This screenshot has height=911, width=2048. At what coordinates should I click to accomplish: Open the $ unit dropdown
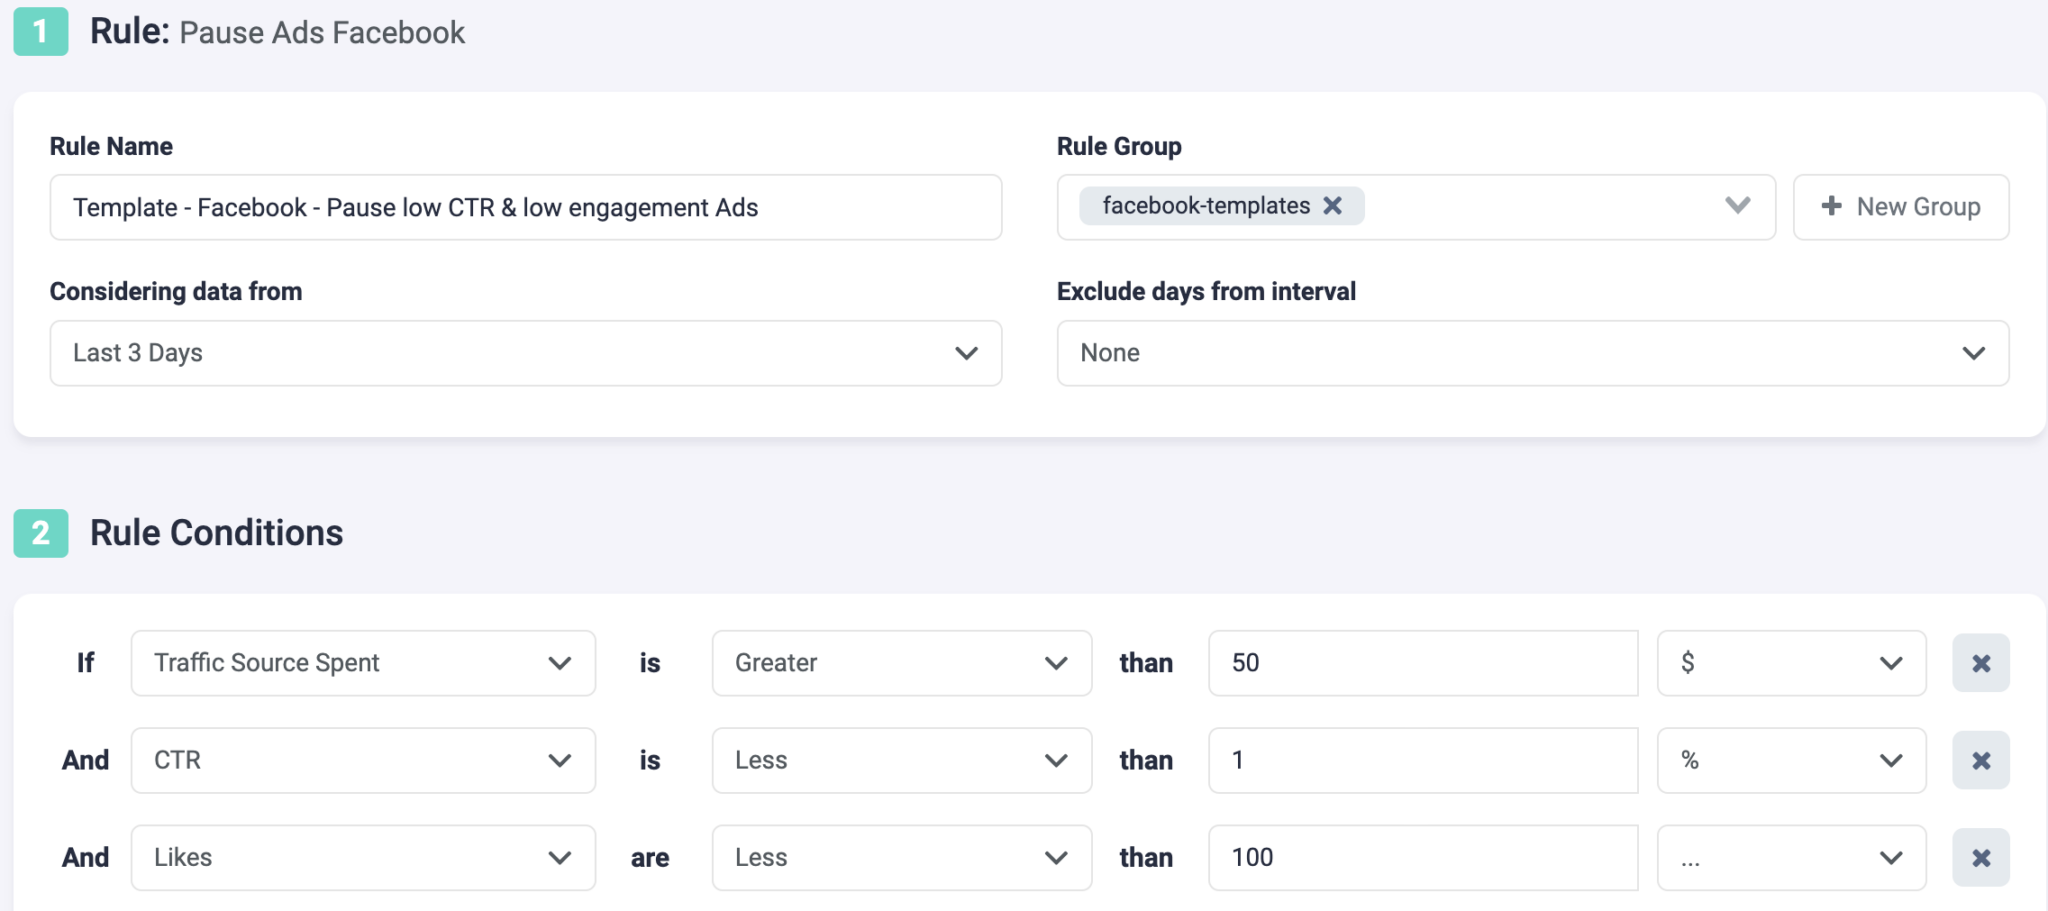tap(1791, 663)
